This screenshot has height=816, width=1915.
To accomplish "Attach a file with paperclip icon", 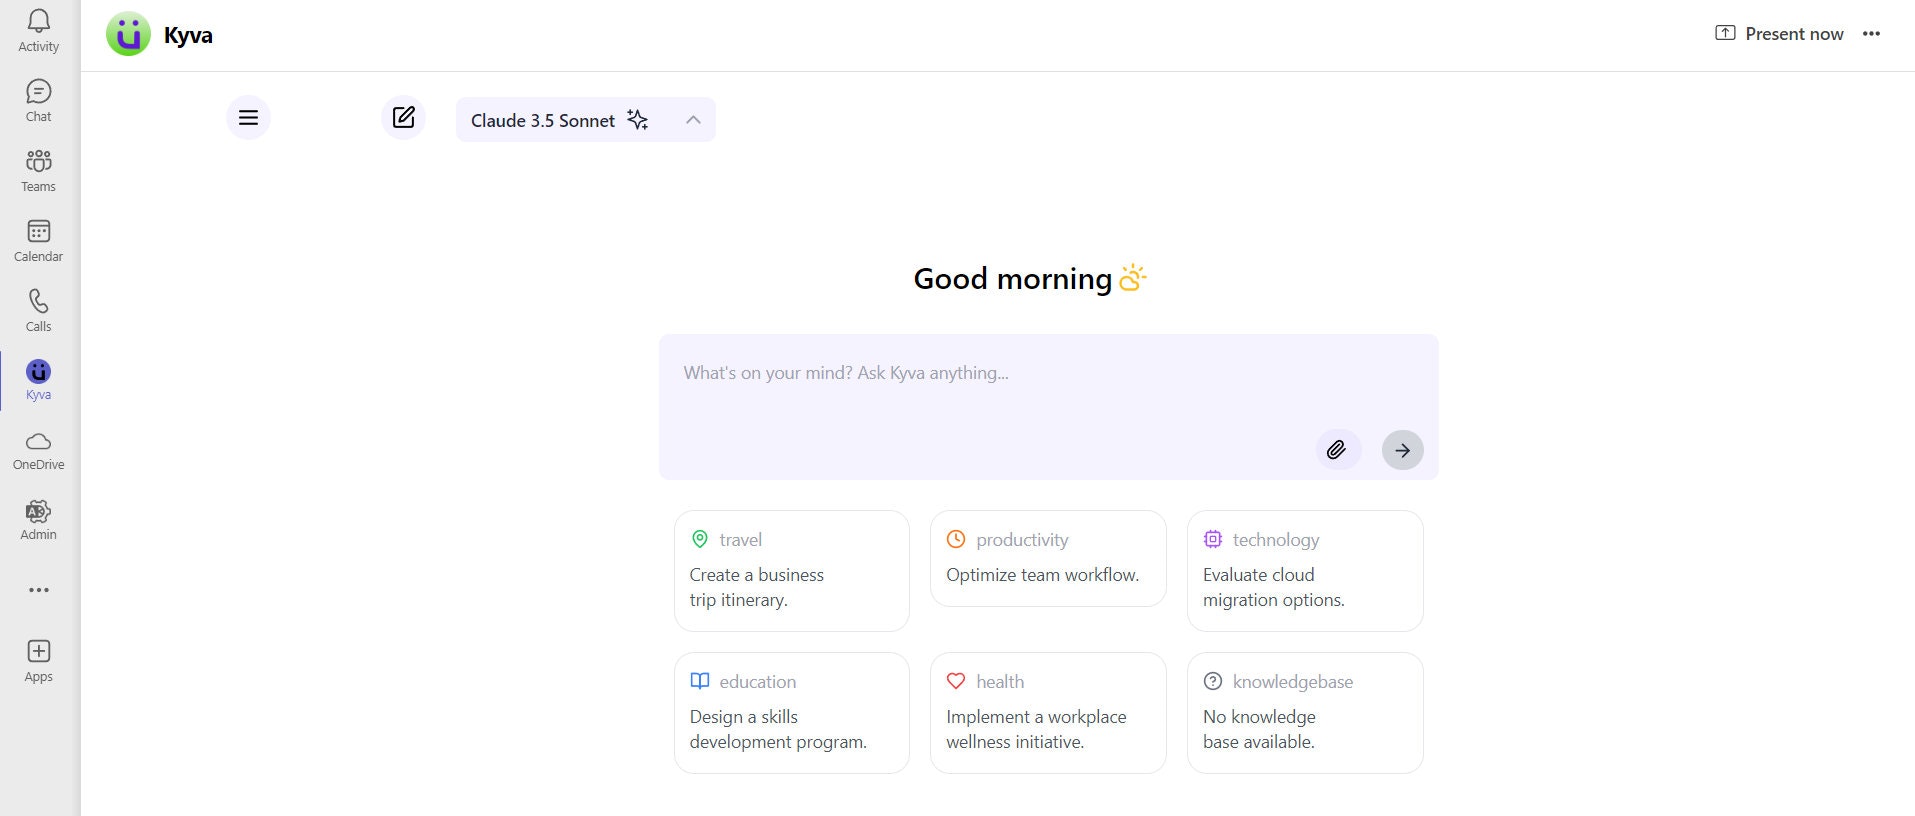I will click(1337, 450).
